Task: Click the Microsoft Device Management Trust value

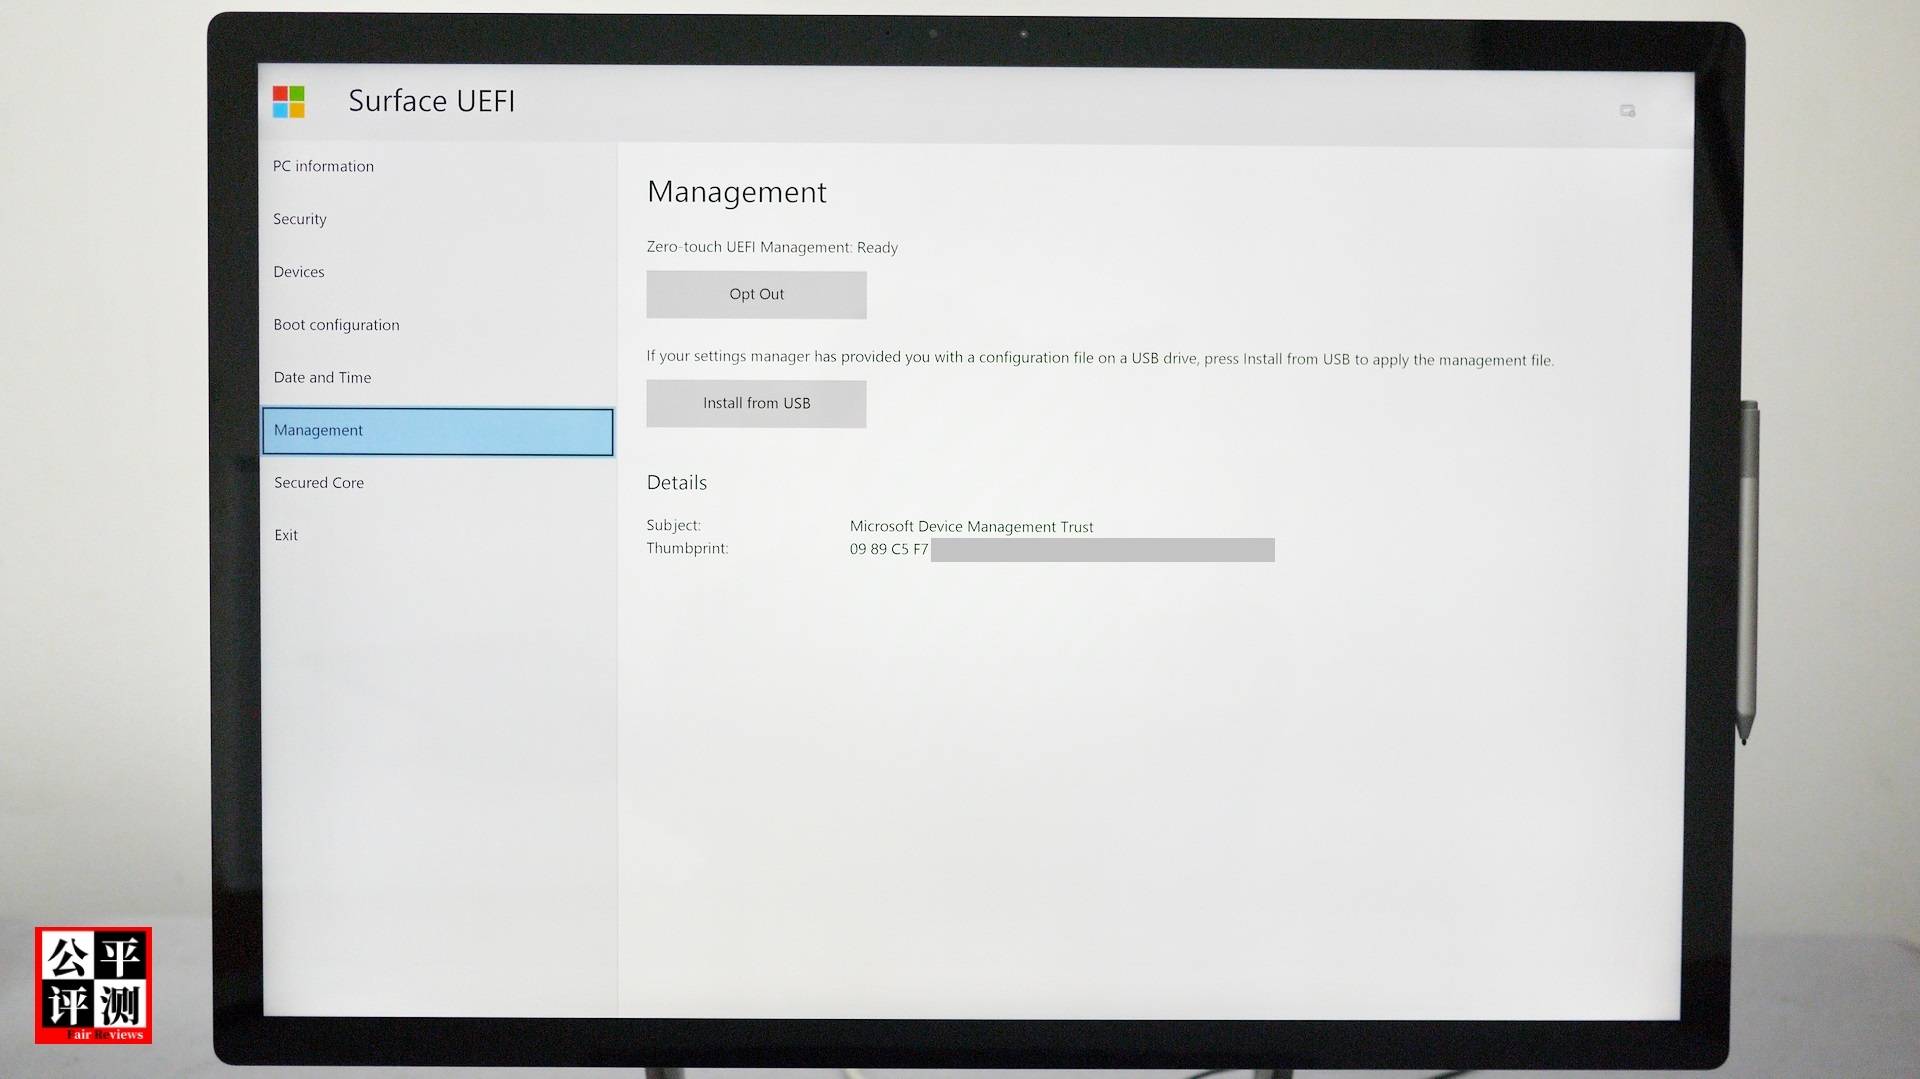Action: pos(972,527)
